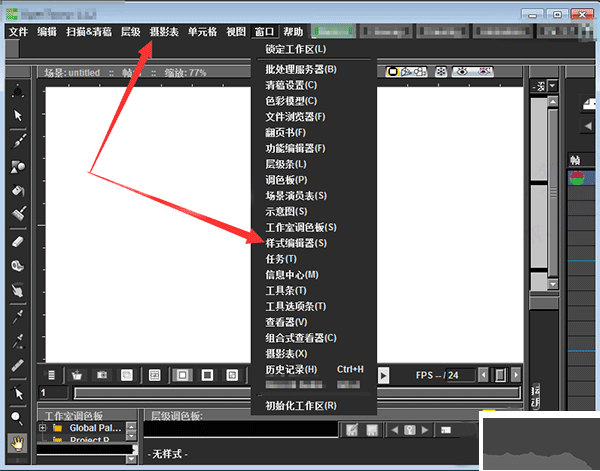Select the Paint Brush tool
600x471 pixels.
click(18, 213)
